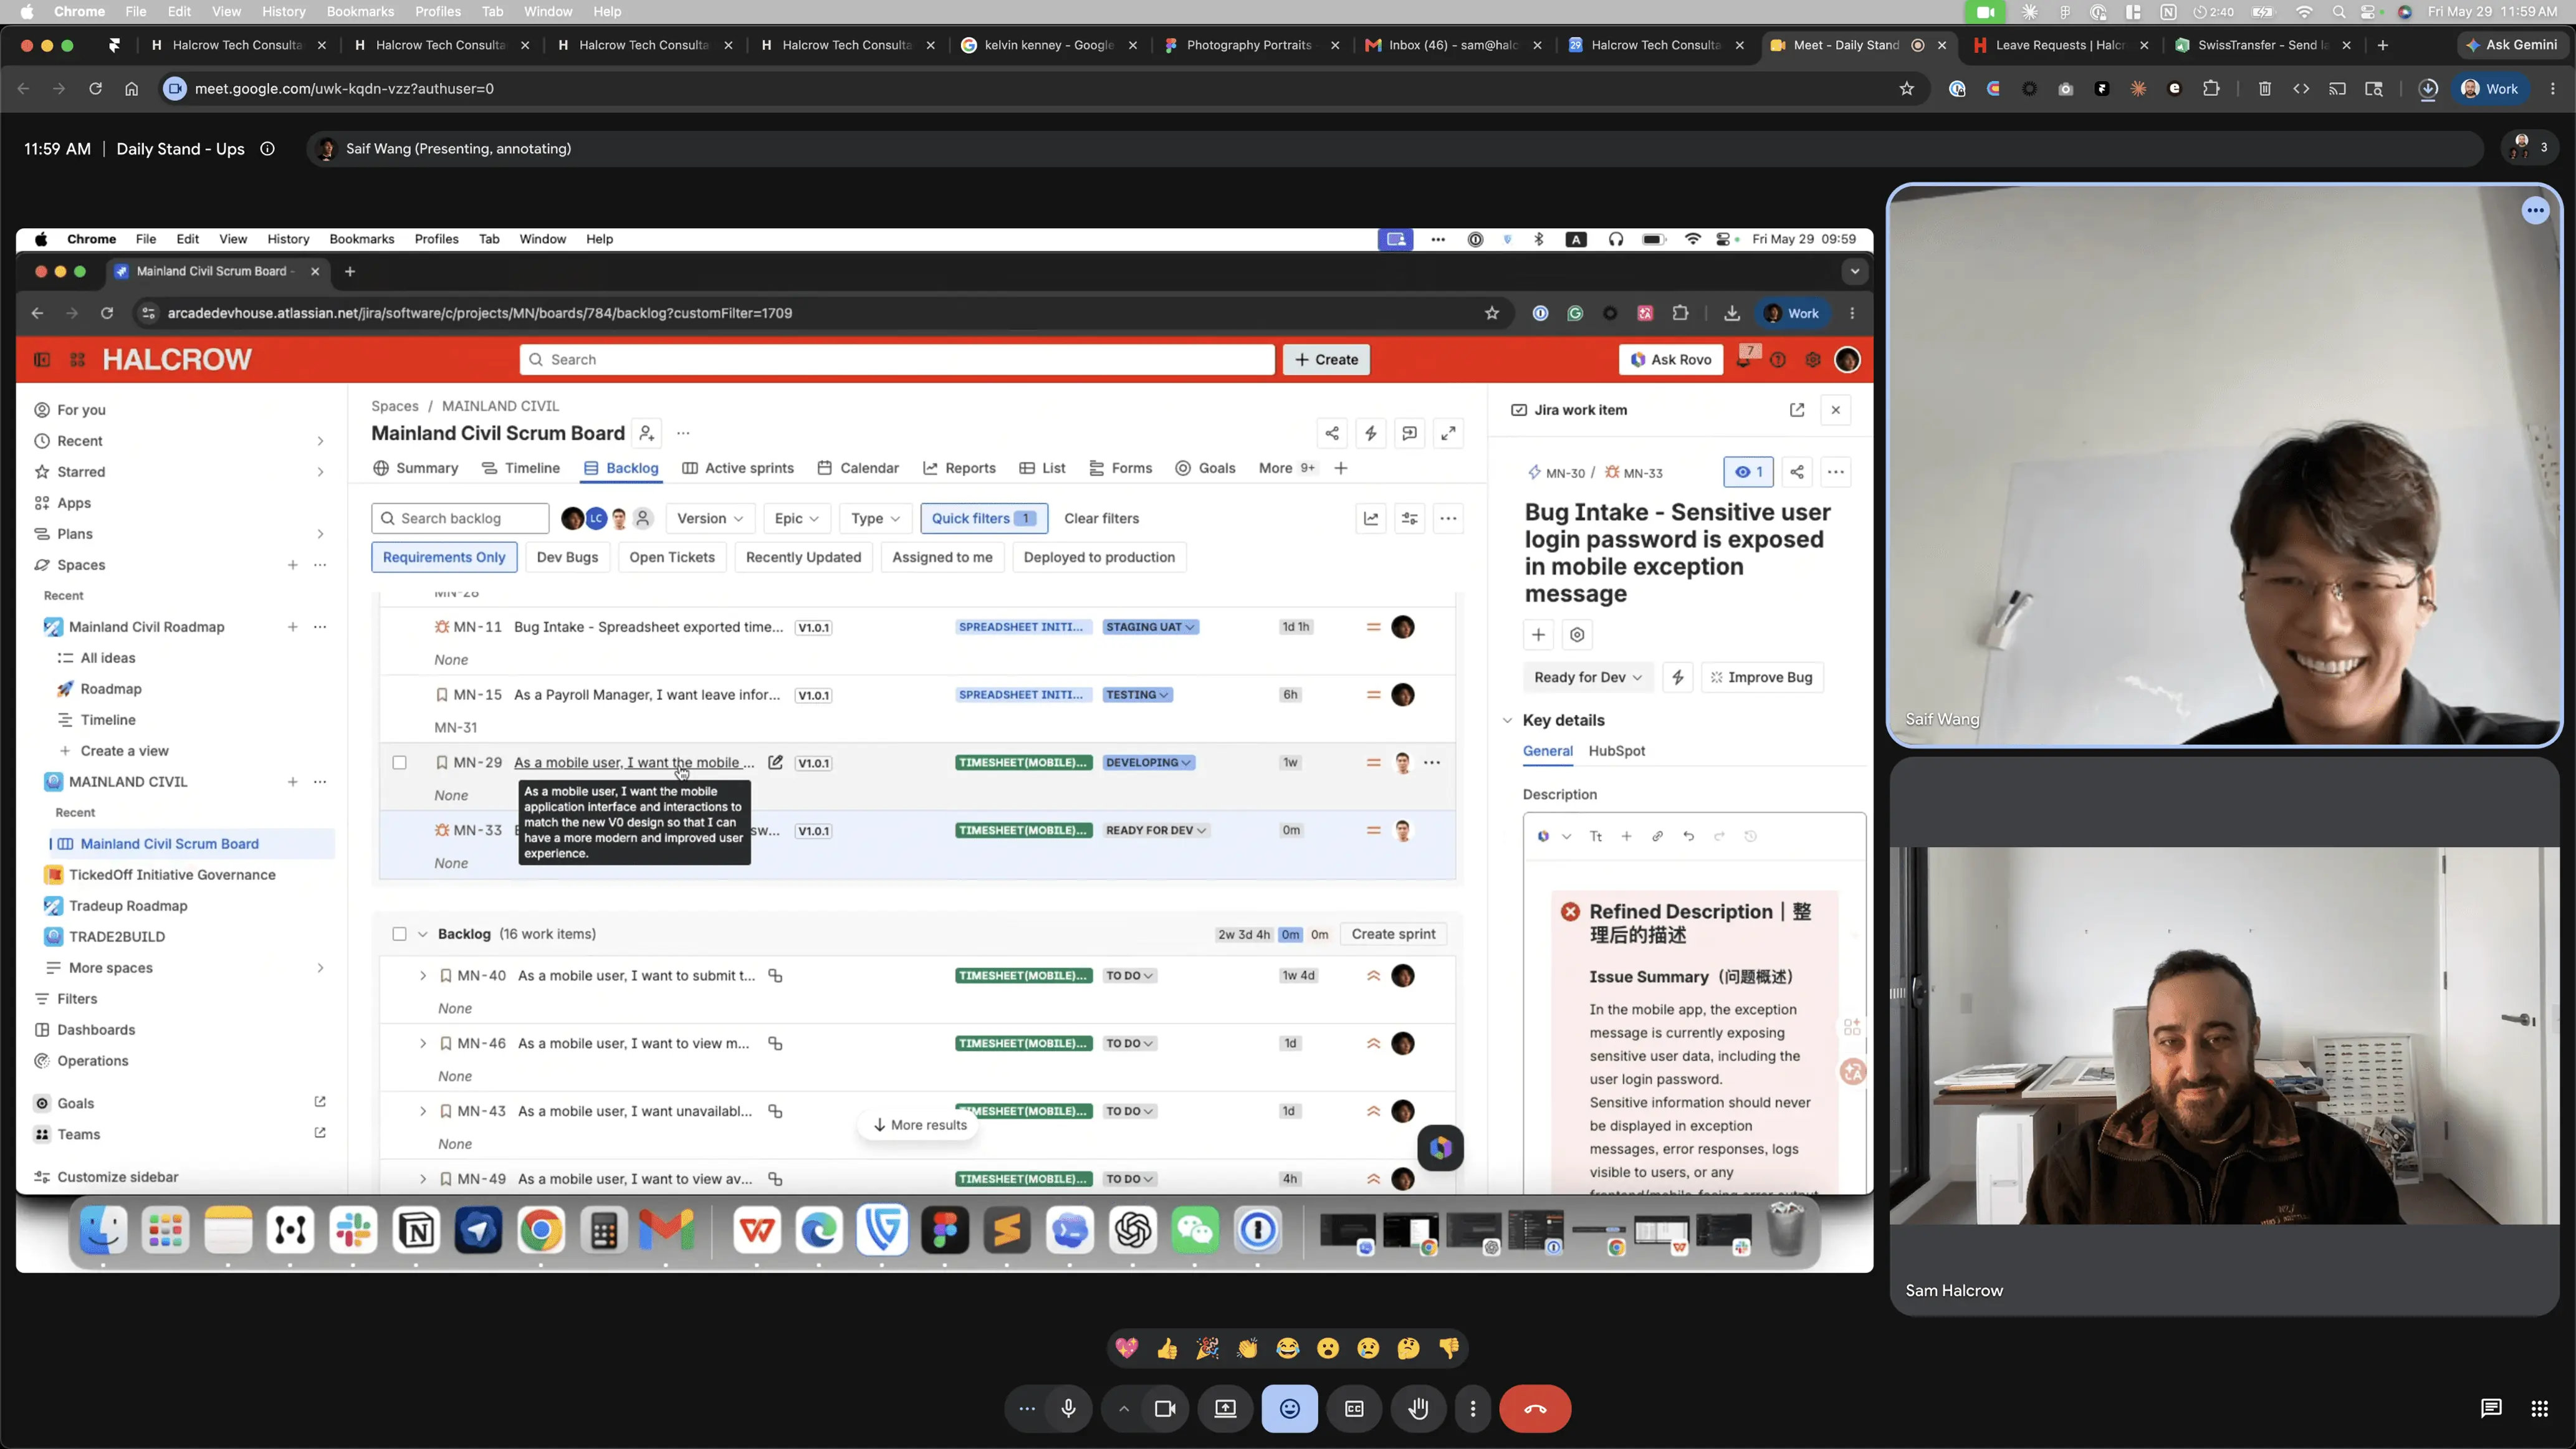
Task: Open the work item in a new window icon
Action: tap(1797, 410)
